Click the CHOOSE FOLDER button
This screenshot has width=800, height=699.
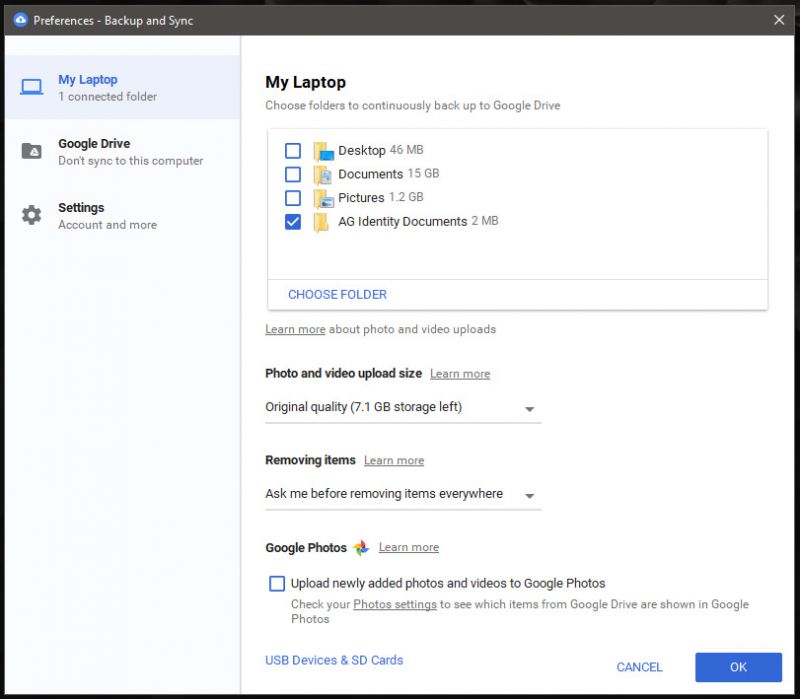tap(337, 294)
